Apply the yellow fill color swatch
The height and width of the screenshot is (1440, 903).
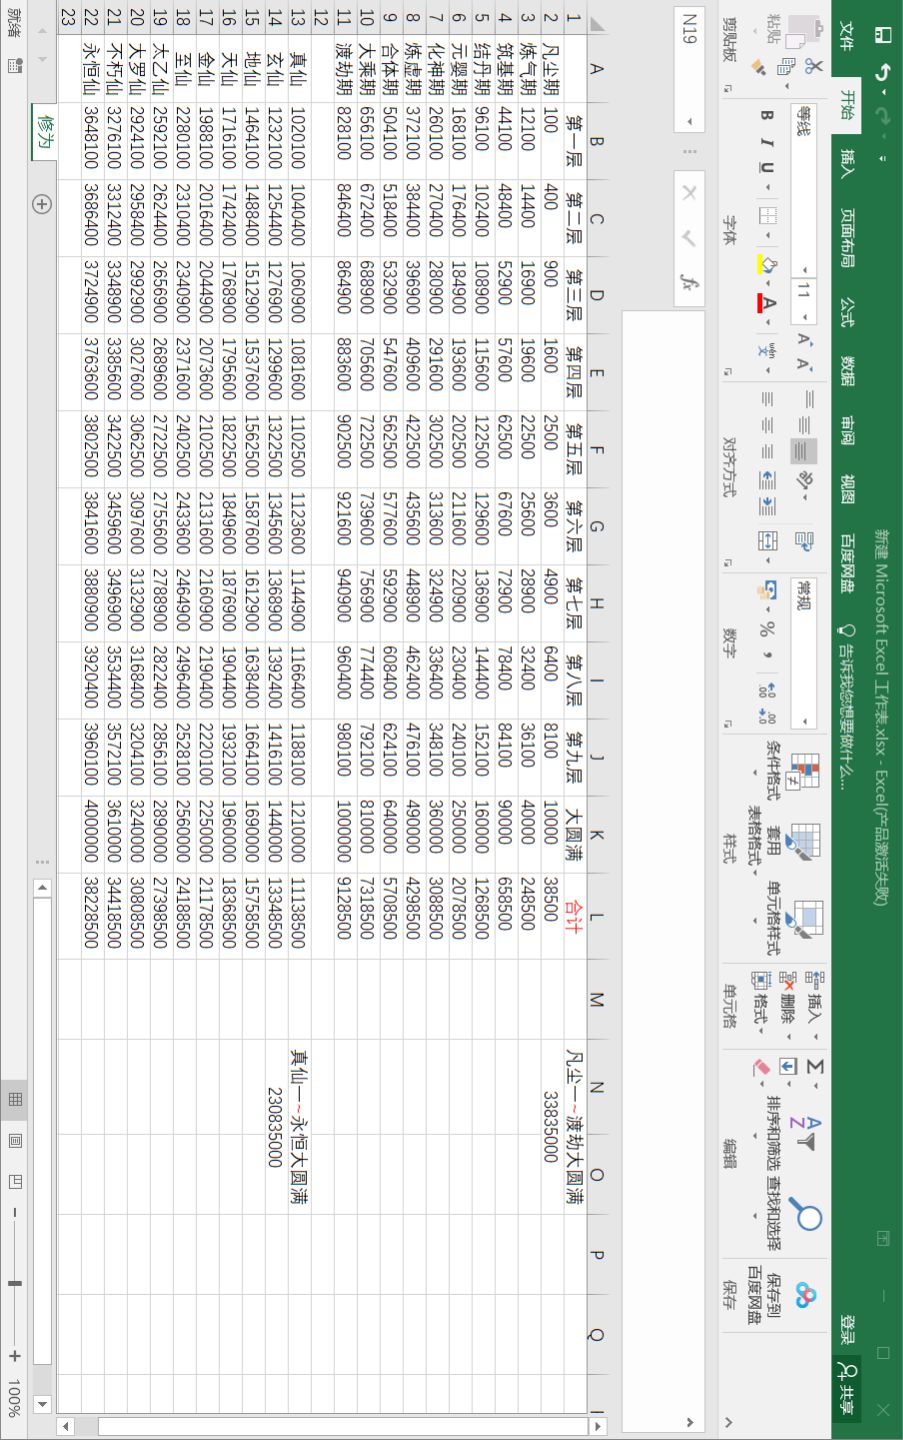tap(767, 266)
